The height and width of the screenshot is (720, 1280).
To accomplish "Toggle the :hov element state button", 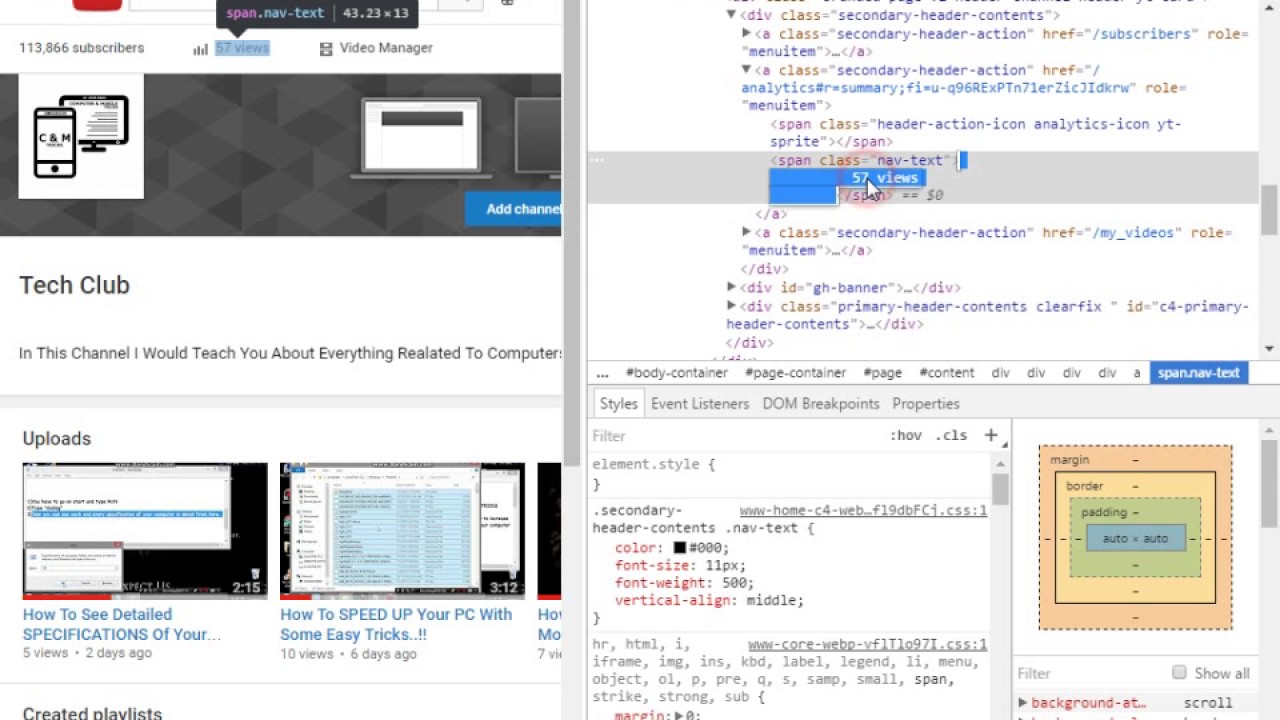I will click(906, 436).
